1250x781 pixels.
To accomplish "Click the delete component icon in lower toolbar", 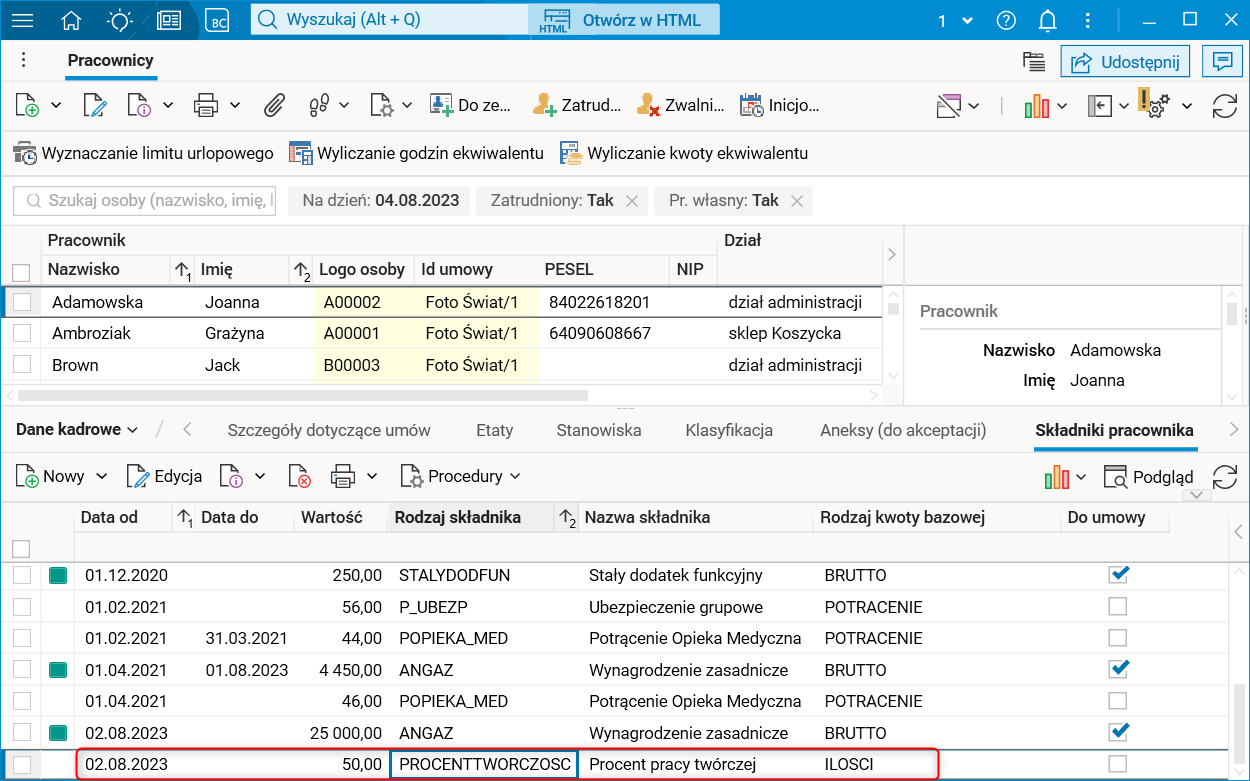I will 299,477.
